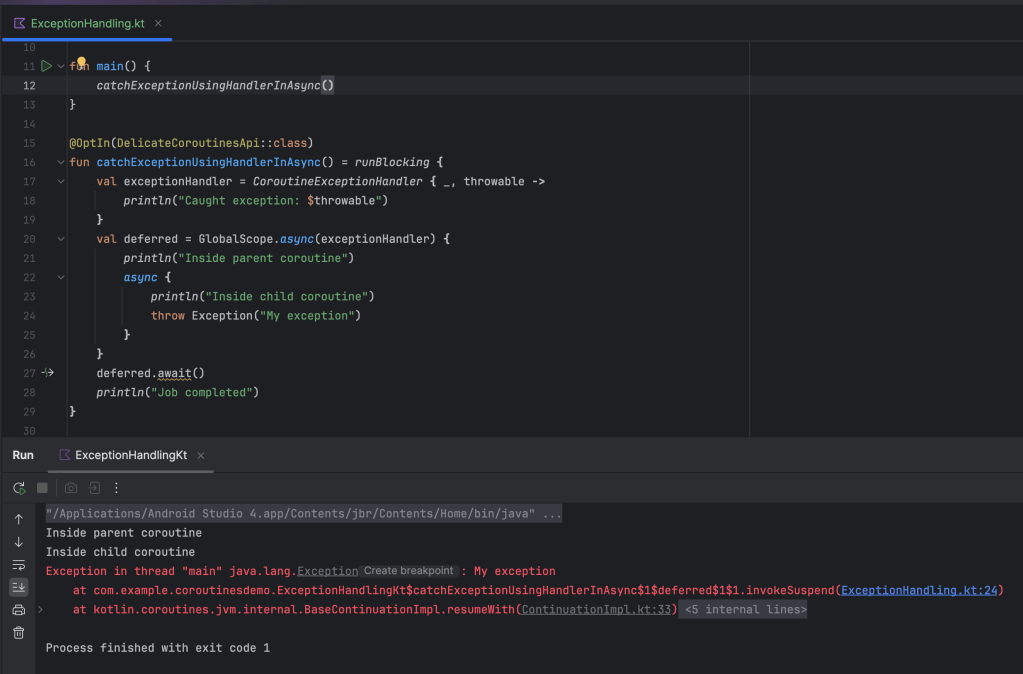Clear console with the trash icon
The image size is (1023, 674).
click(x=19, y=633)
